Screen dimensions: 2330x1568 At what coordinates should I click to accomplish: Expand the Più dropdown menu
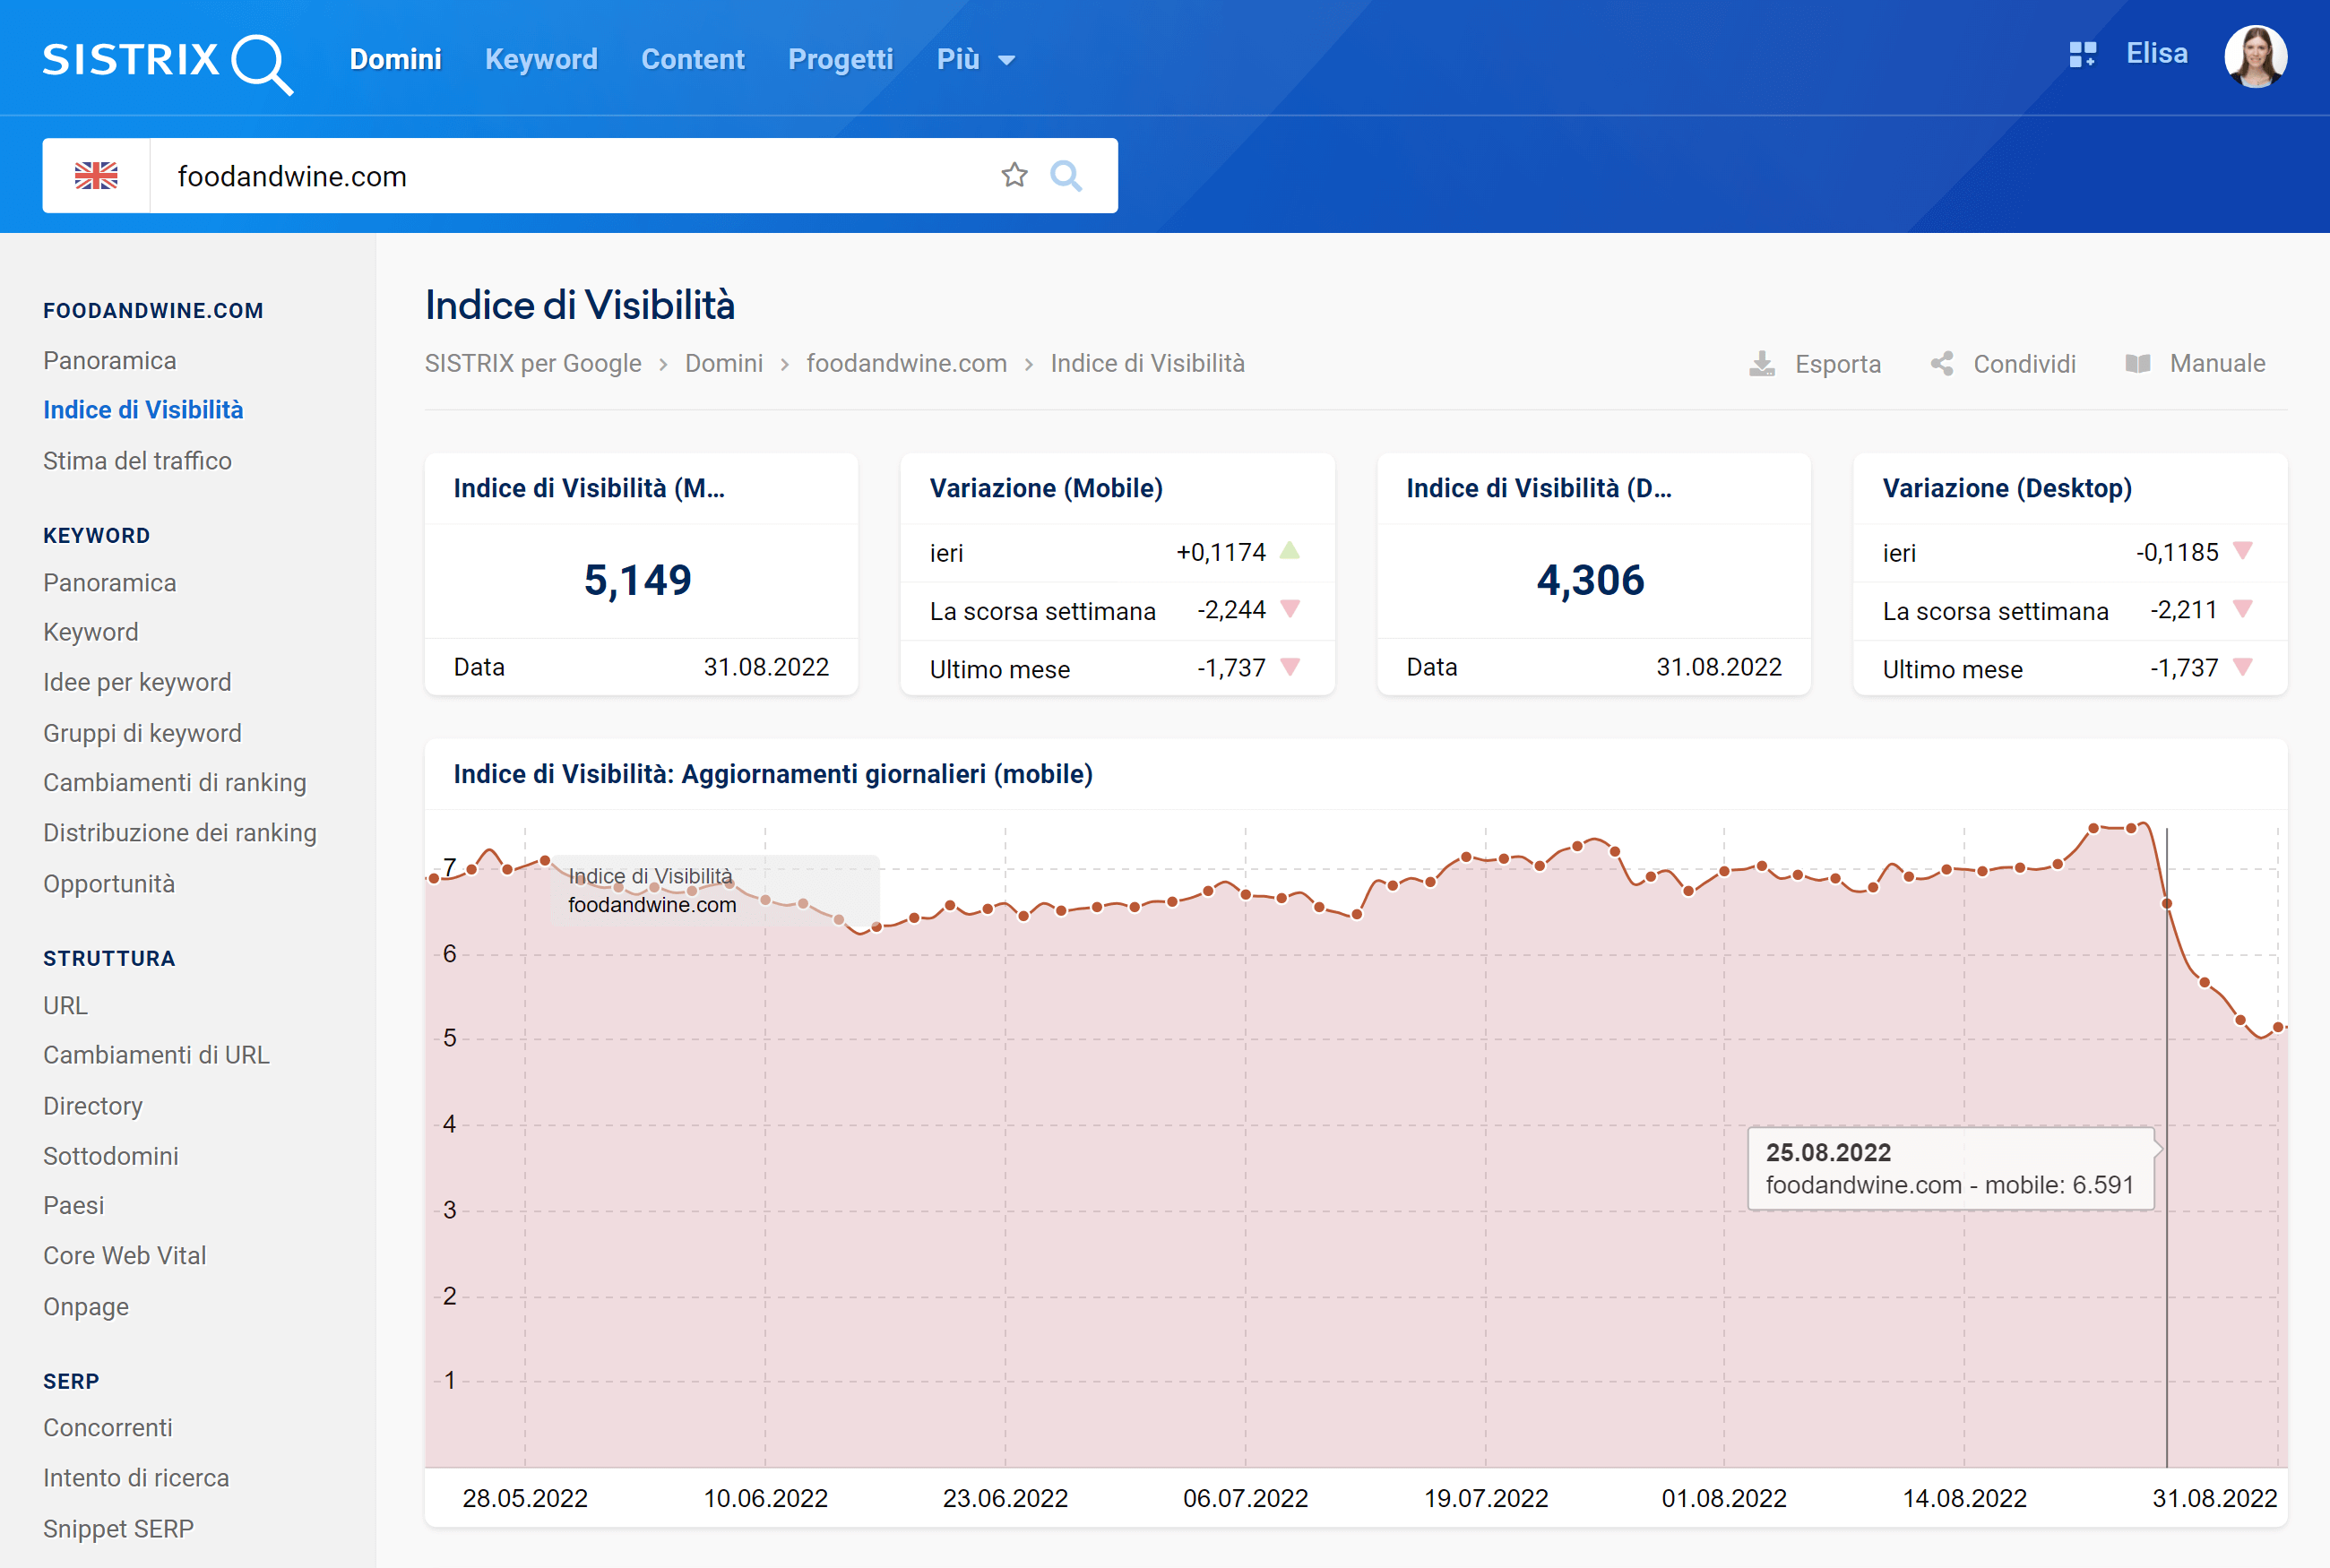[x=976, y=60]
